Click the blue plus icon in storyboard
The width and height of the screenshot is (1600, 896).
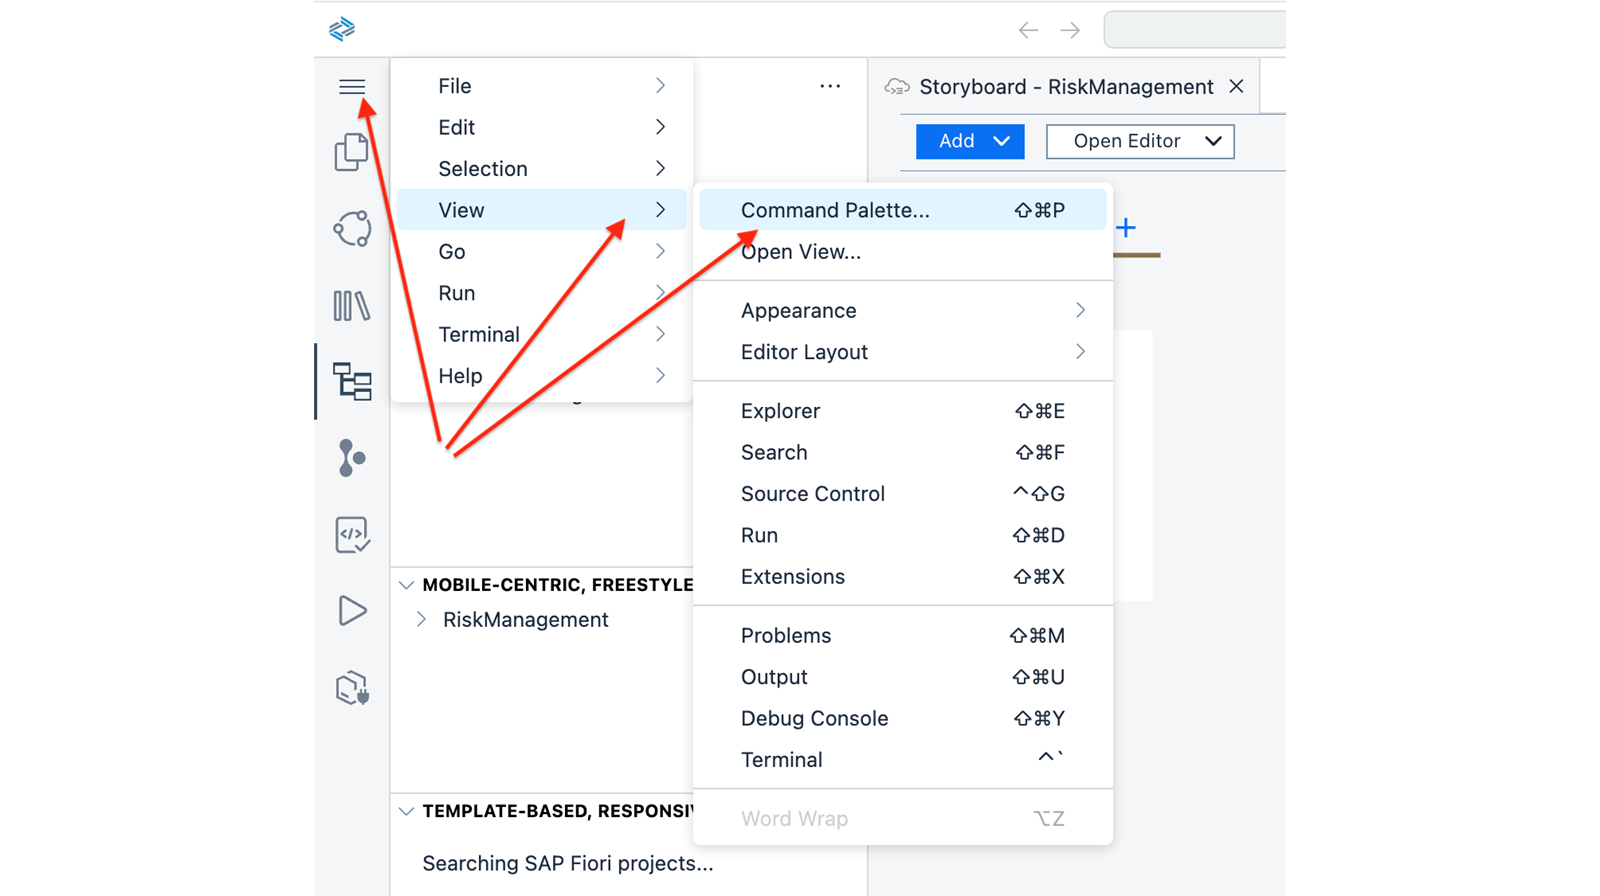(x=1126, y=228)
